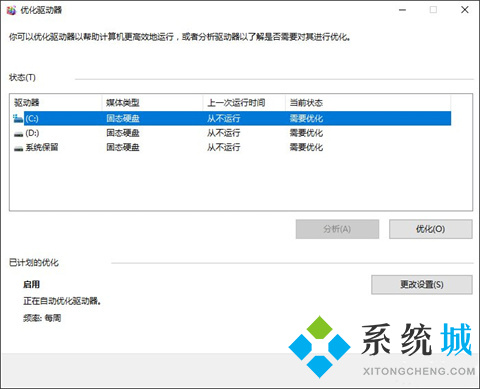Click the C: drive icon
This screenshot has width=480, height=389.
click(x=18, y=118)
